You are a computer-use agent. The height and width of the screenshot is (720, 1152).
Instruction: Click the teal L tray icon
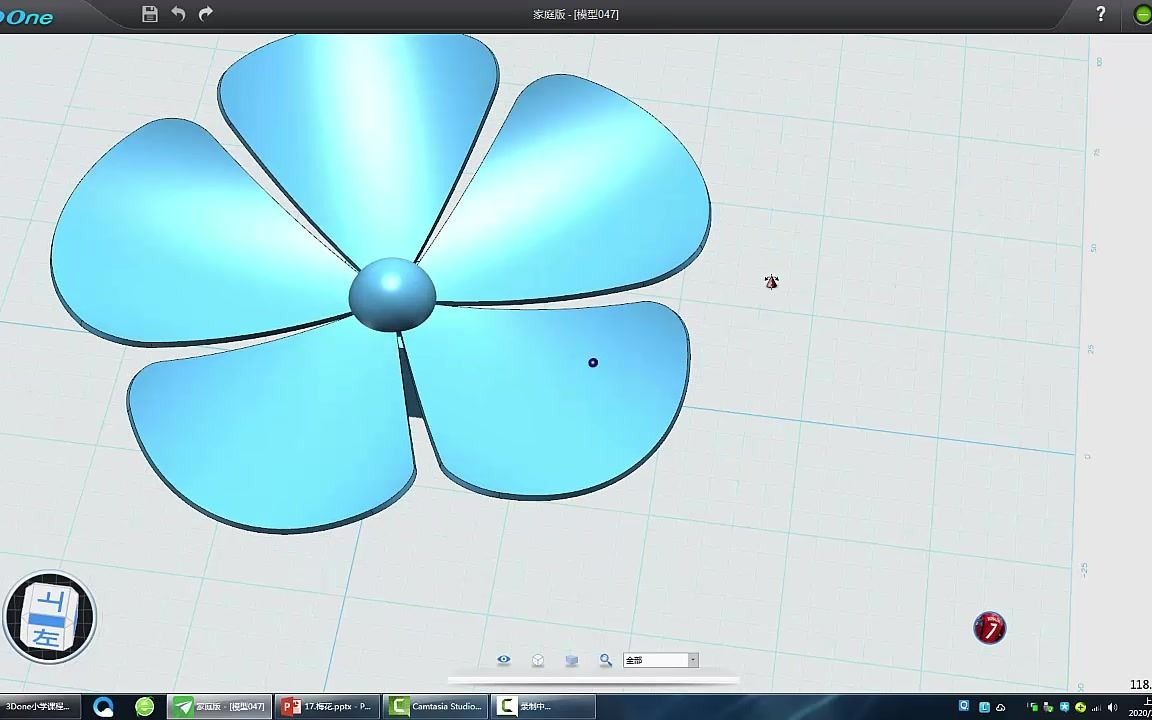coord(984,708)
